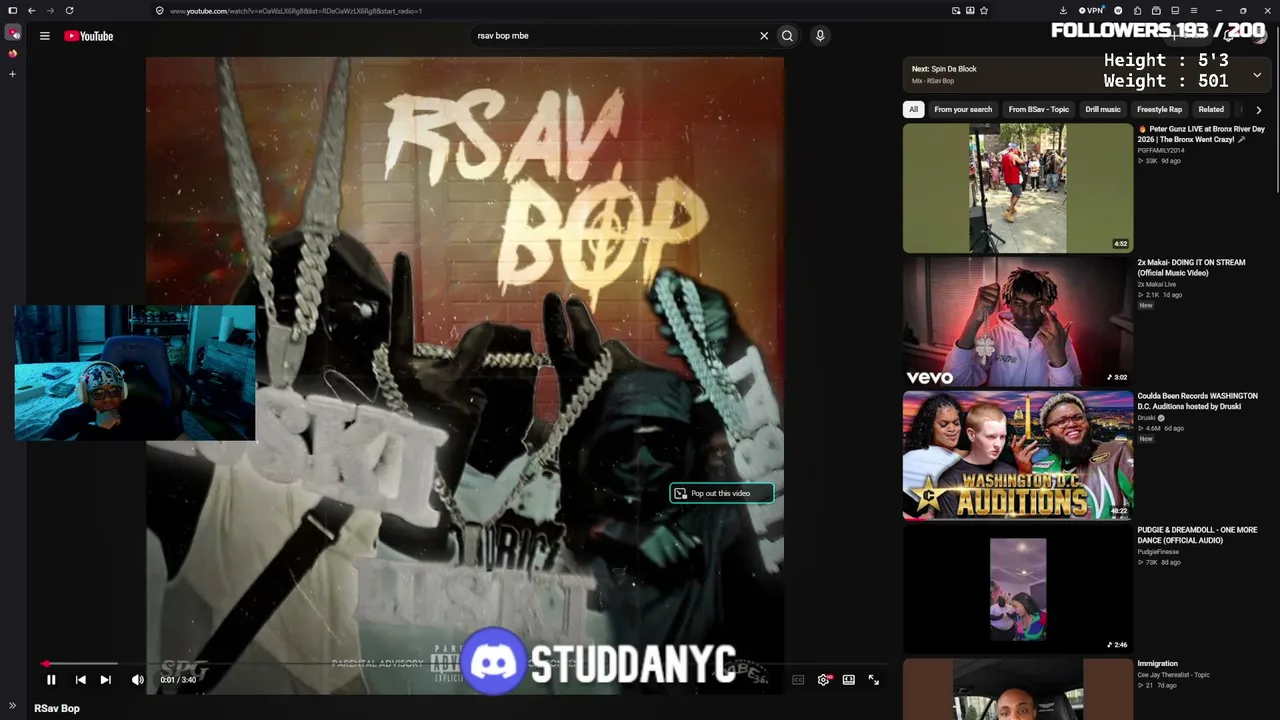Toggle the browser sidebar panel
The image size is (1280, 720).
pyautogui.click(x=12, y=11)
